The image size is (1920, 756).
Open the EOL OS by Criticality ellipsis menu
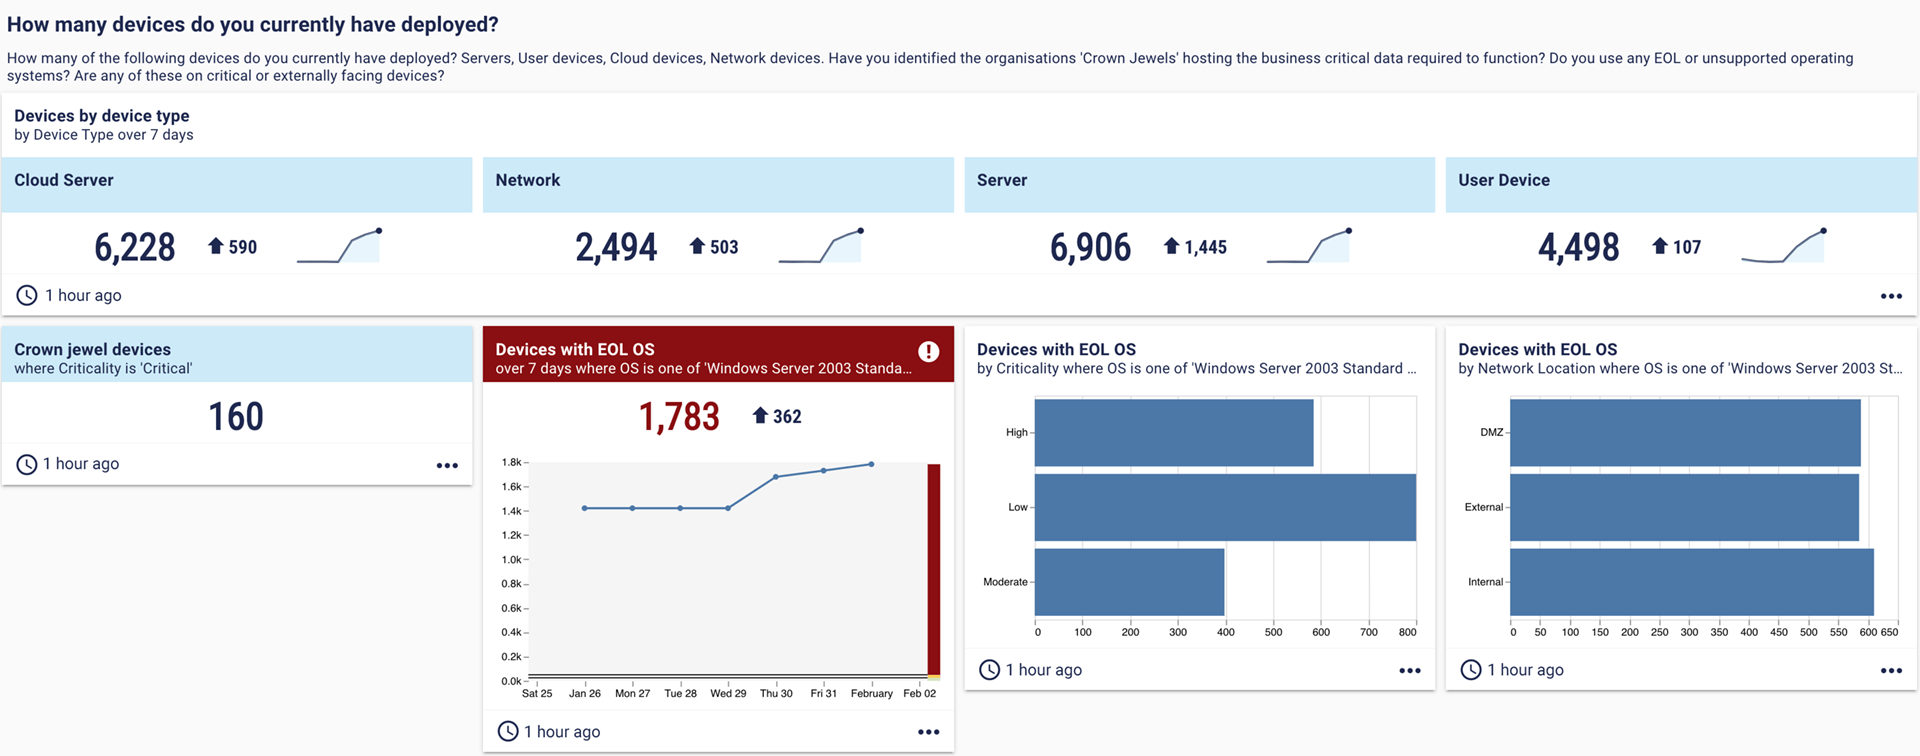point(1410,671)
